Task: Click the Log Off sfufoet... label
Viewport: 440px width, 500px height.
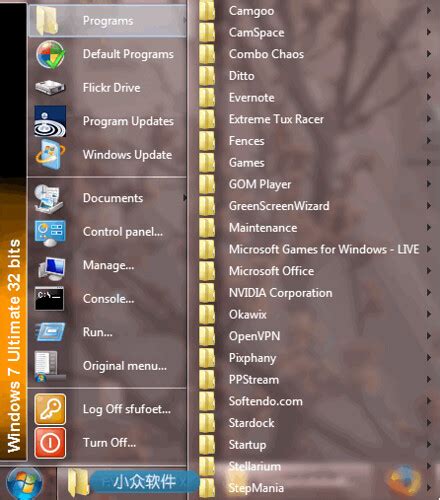Action: [x=127, y=409]
